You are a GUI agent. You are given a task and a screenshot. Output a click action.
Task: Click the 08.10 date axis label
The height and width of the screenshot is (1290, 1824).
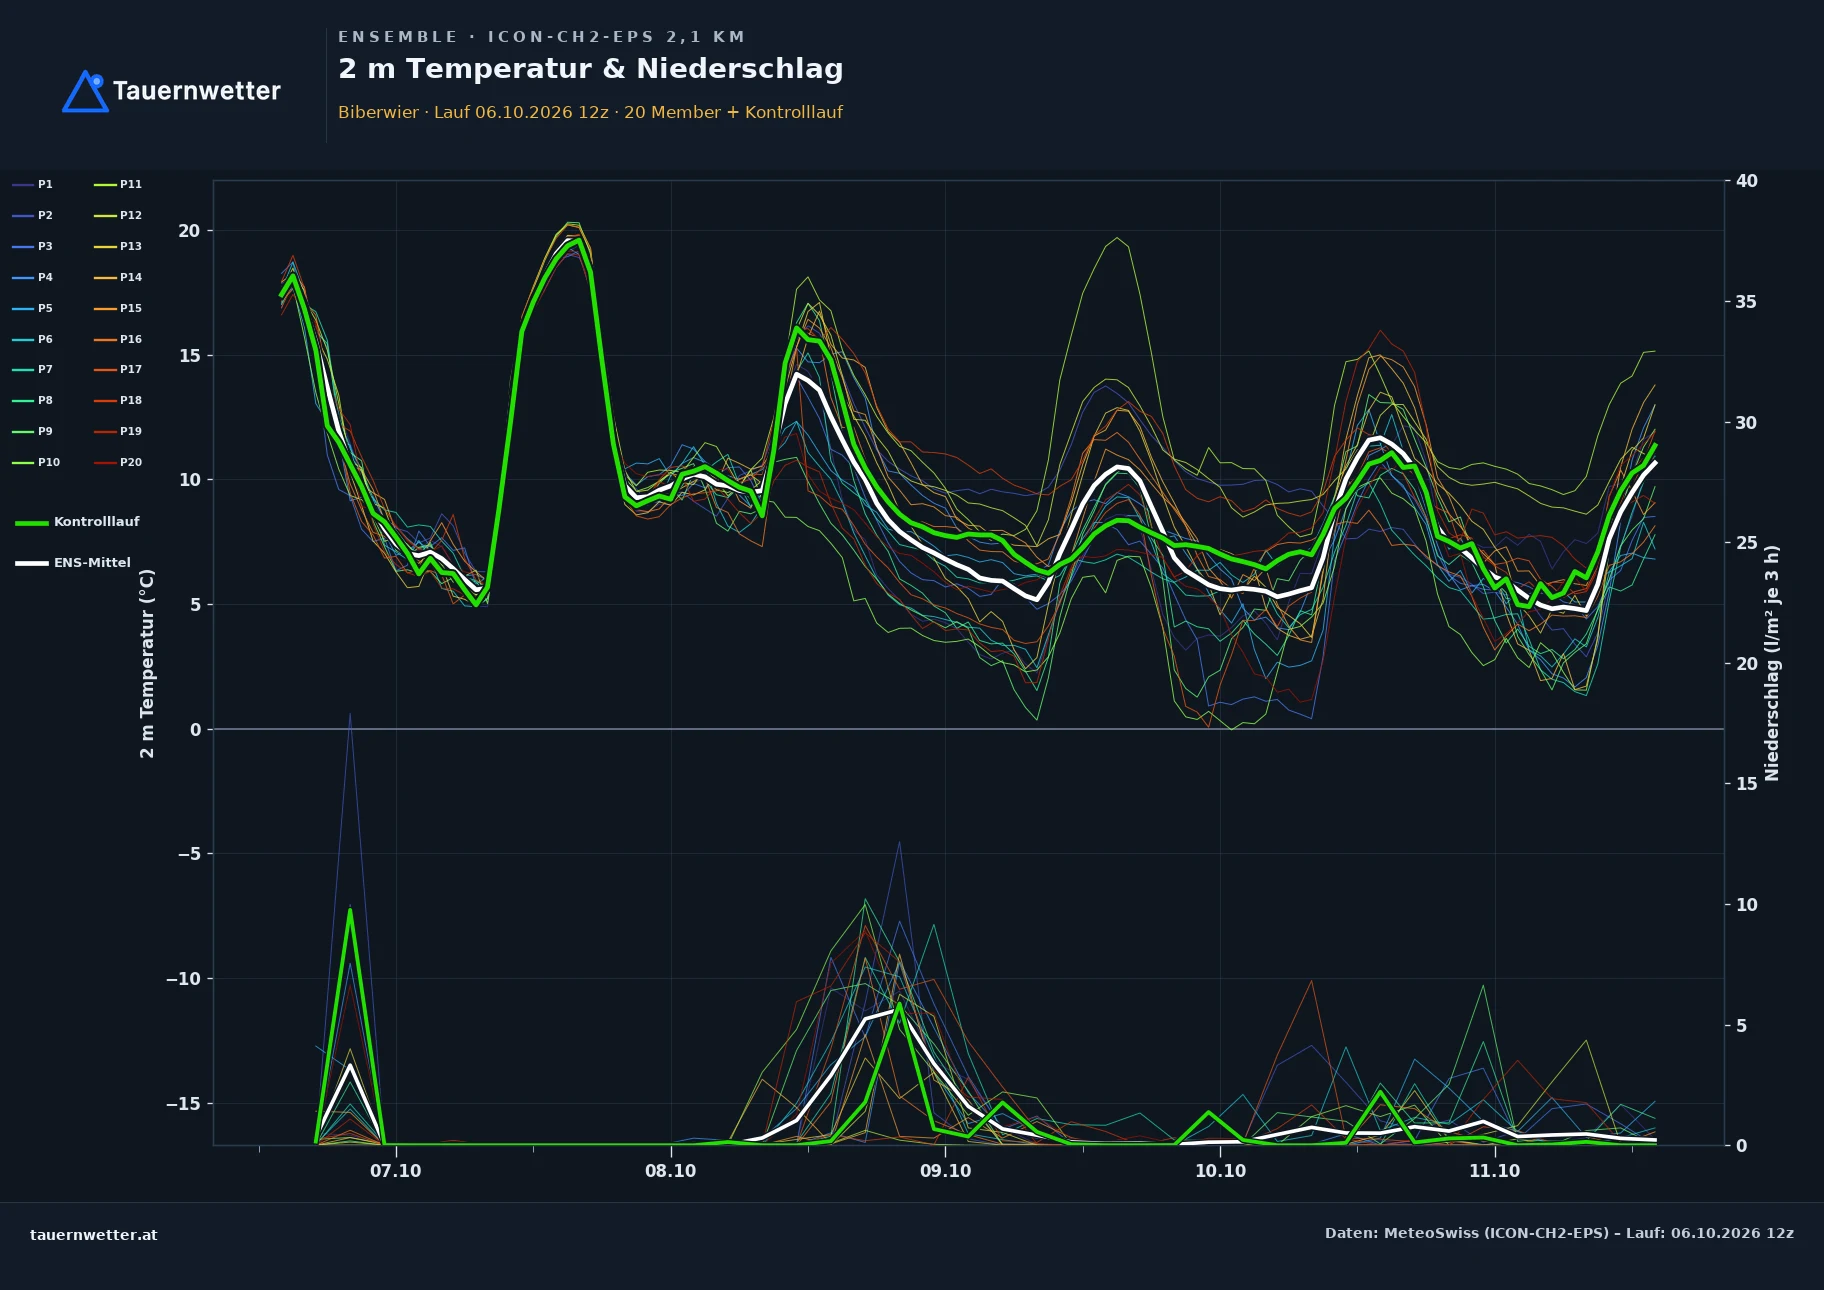[x=671, y=1171]
